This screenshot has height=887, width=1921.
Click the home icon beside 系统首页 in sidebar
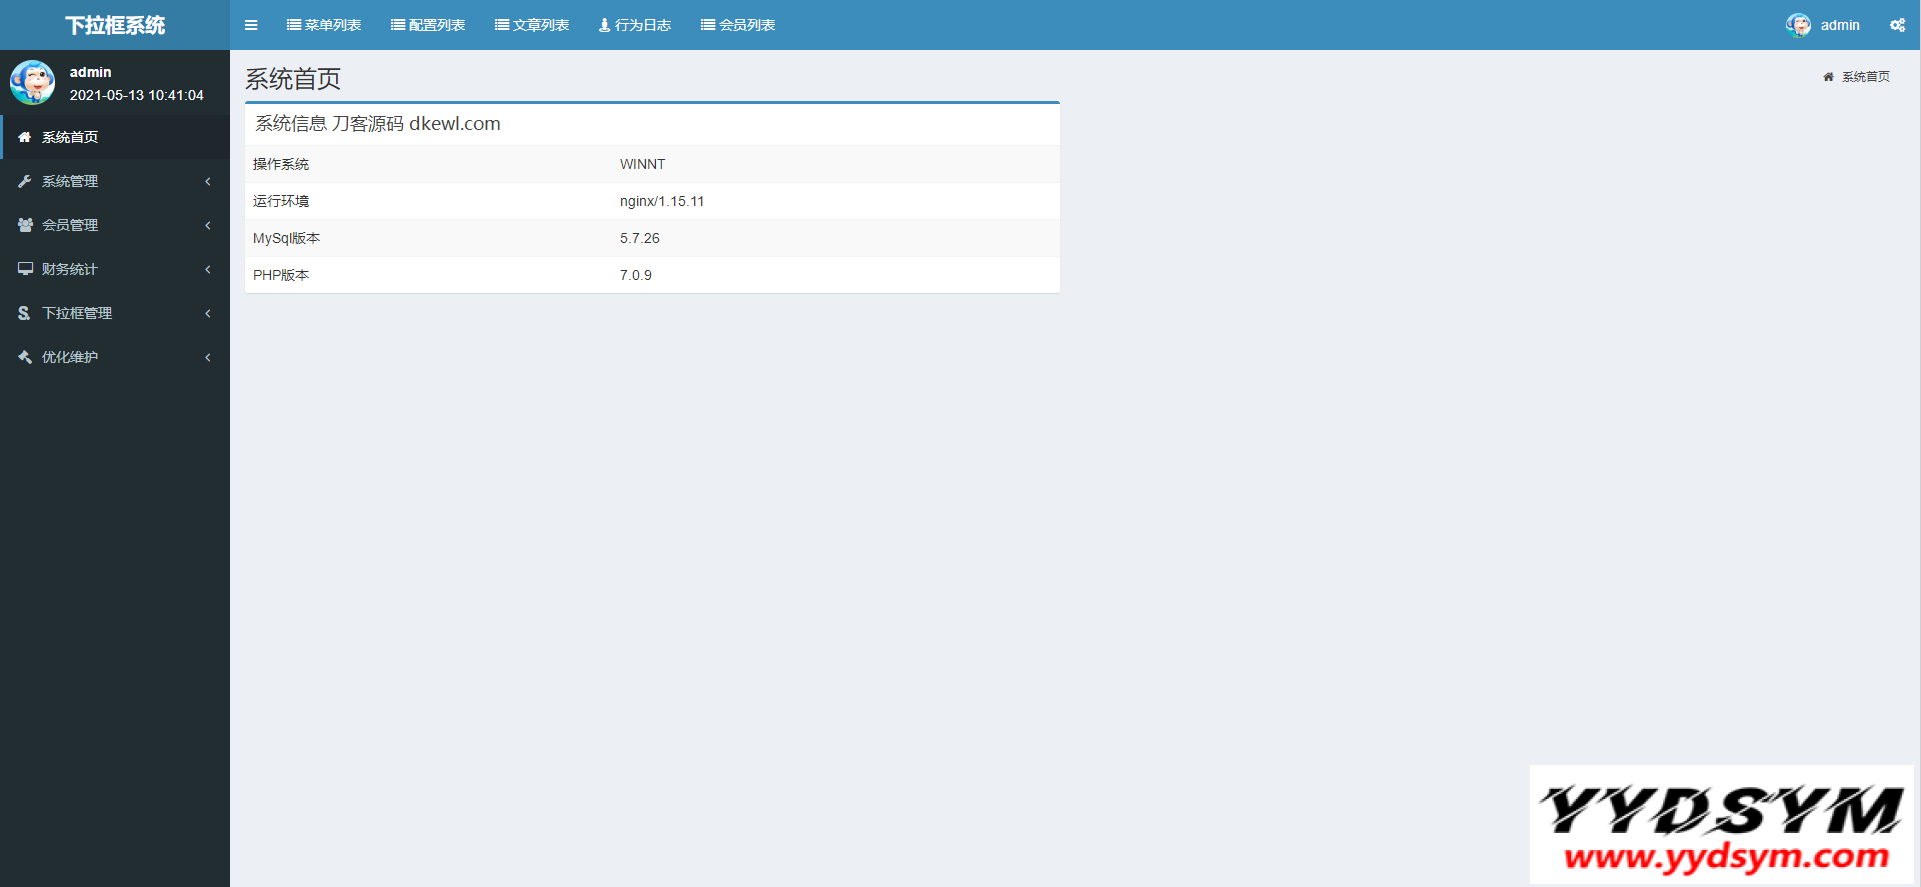25,137
